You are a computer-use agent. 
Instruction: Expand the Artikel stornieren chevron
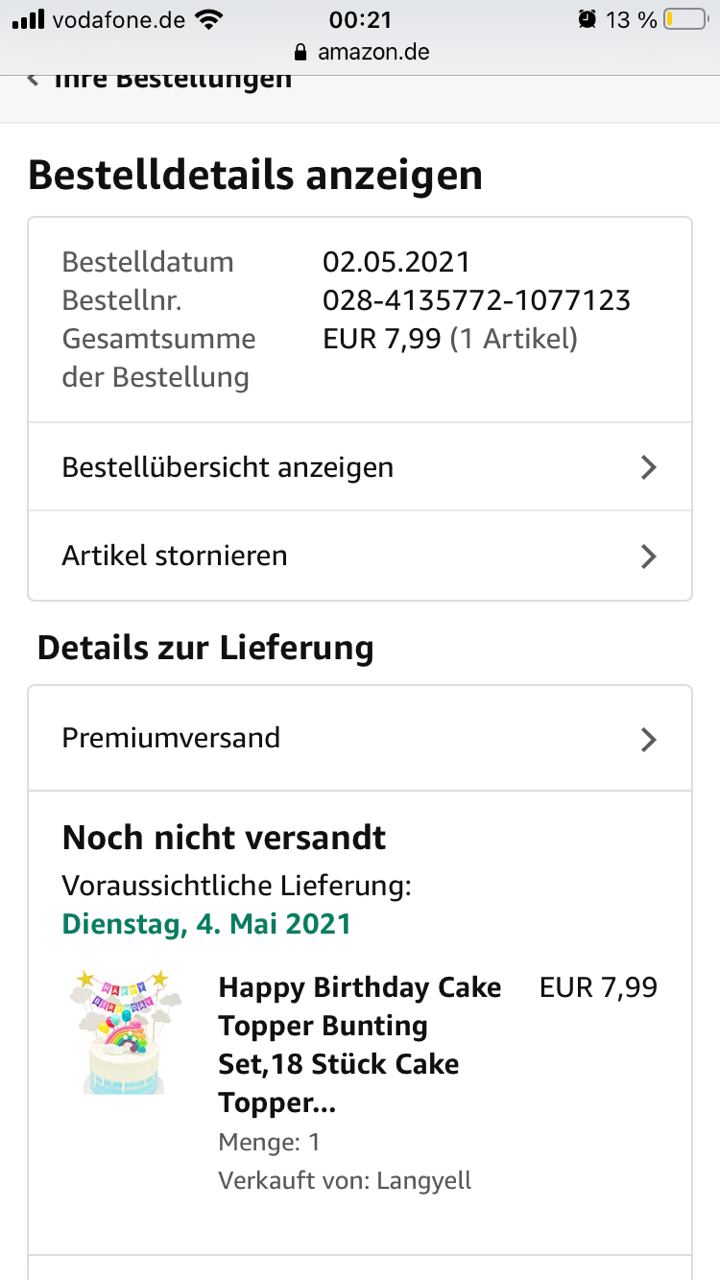click(649, 556)
